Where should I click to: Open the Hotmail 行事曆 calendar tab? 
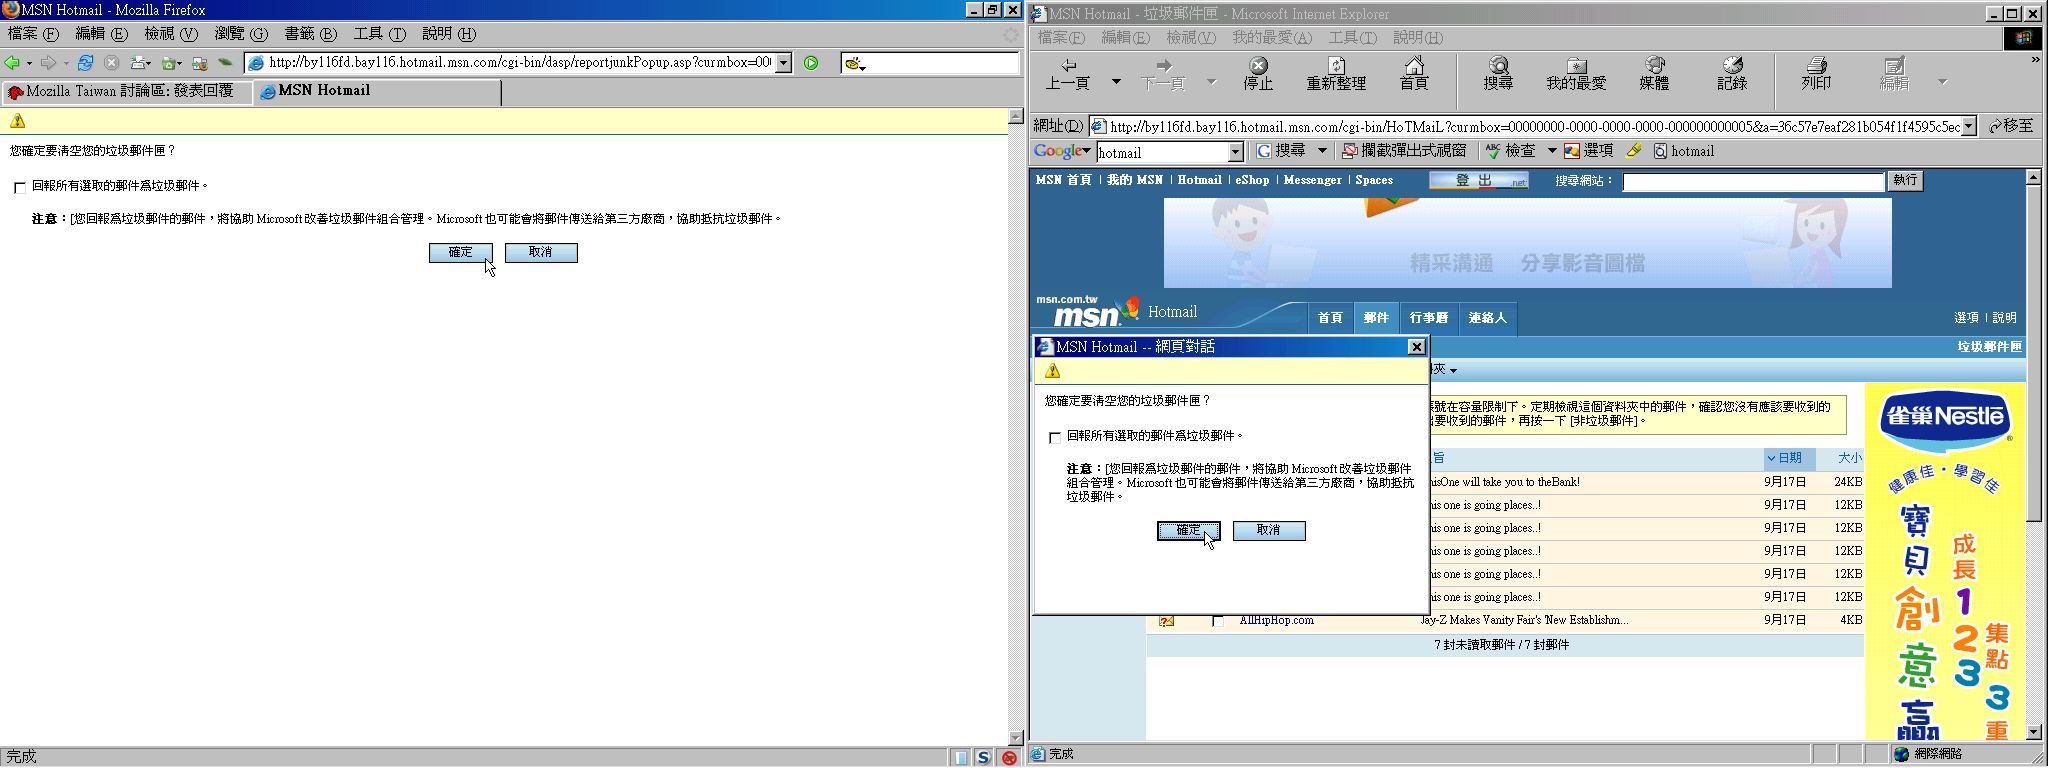tap(1428, 318)
